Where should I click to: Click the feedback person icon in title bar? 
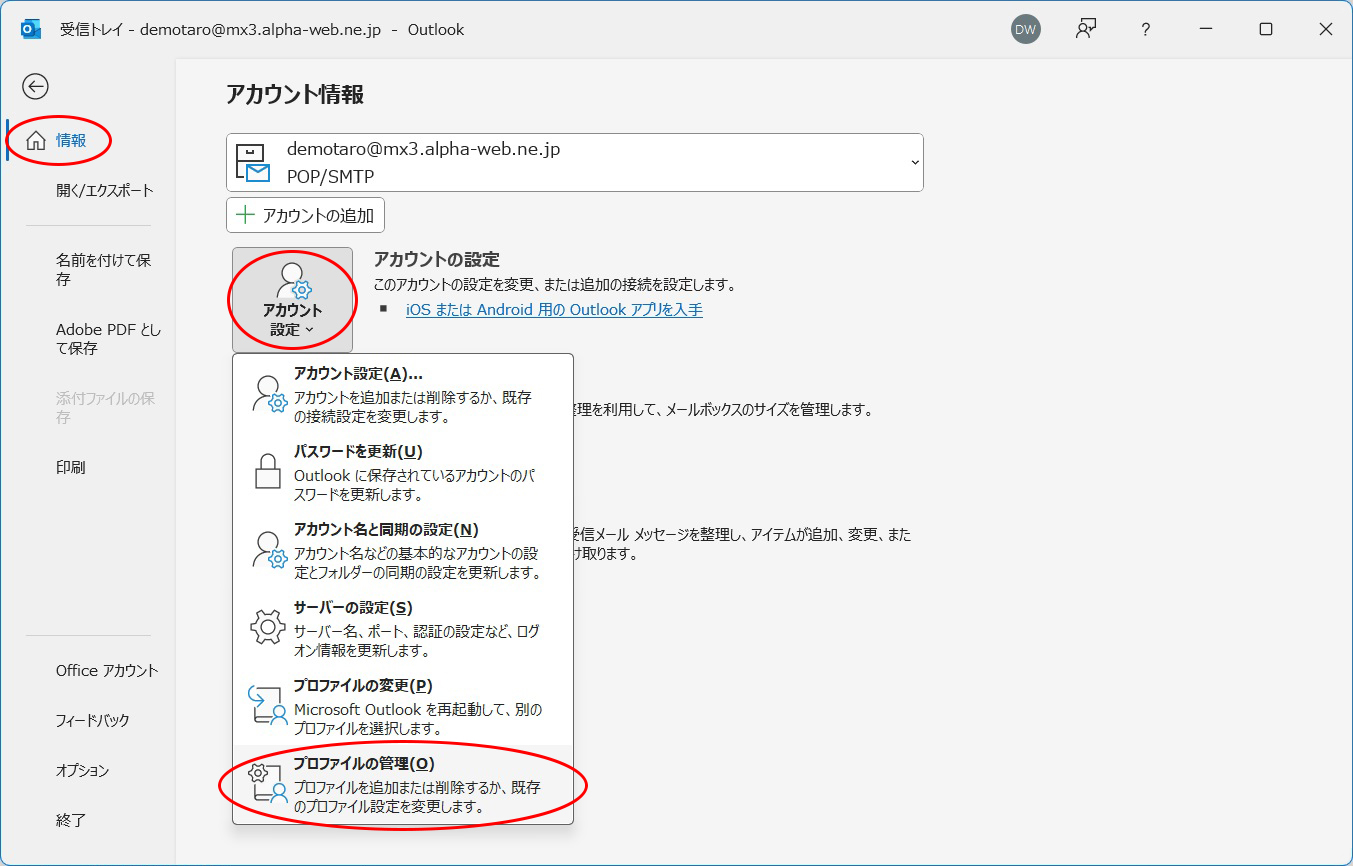pyautogui.click(x=1085, y=29)
